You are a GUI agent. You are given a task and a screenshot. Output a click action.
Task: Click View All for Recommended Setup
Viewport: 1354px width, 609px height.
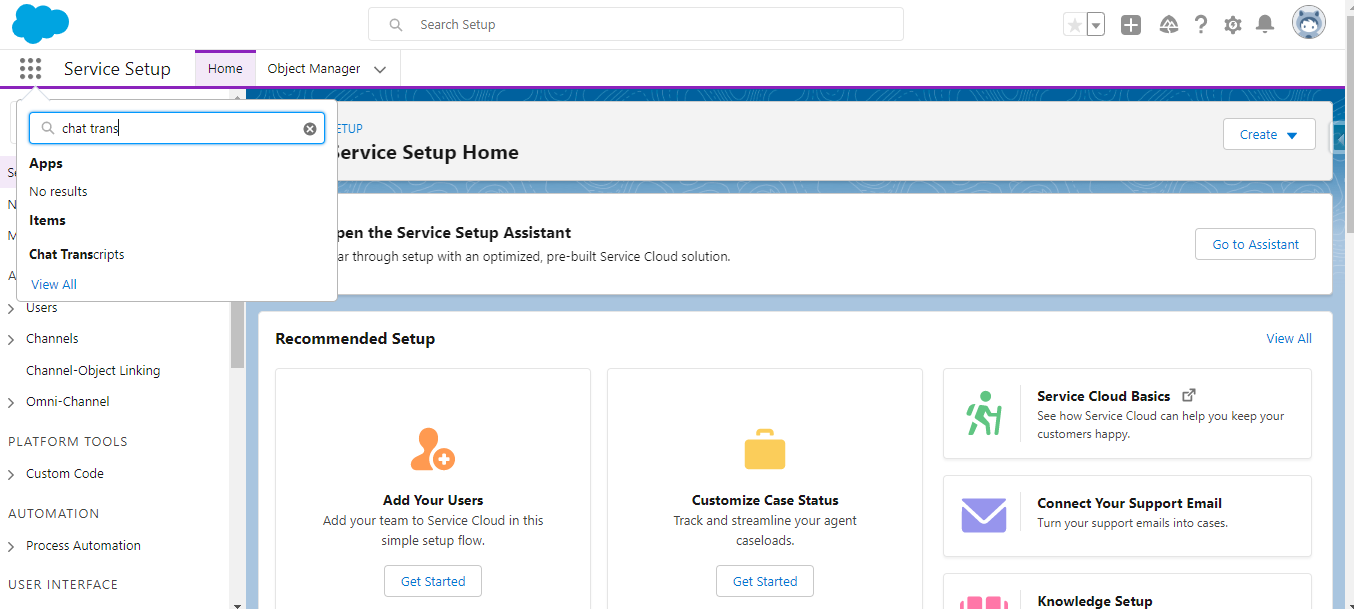click(1288, 338)
